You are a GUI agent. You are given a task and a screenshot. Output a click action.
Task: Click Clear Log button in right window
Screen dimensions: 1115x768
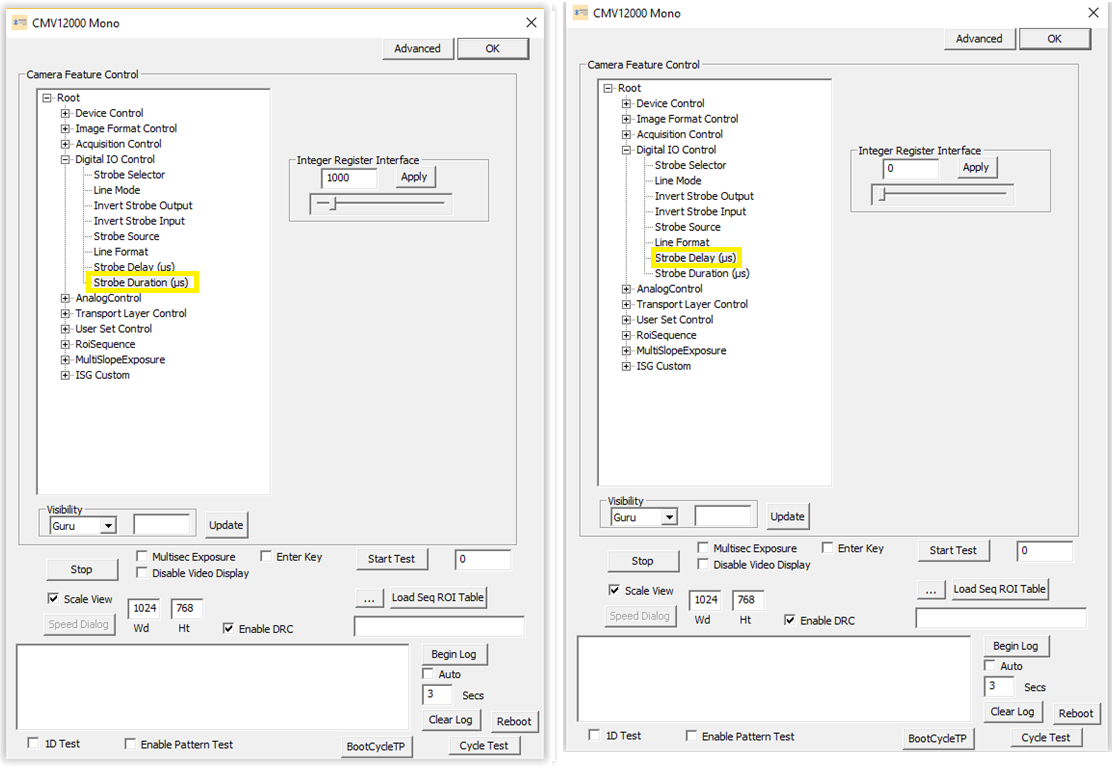click(1013, 712)
